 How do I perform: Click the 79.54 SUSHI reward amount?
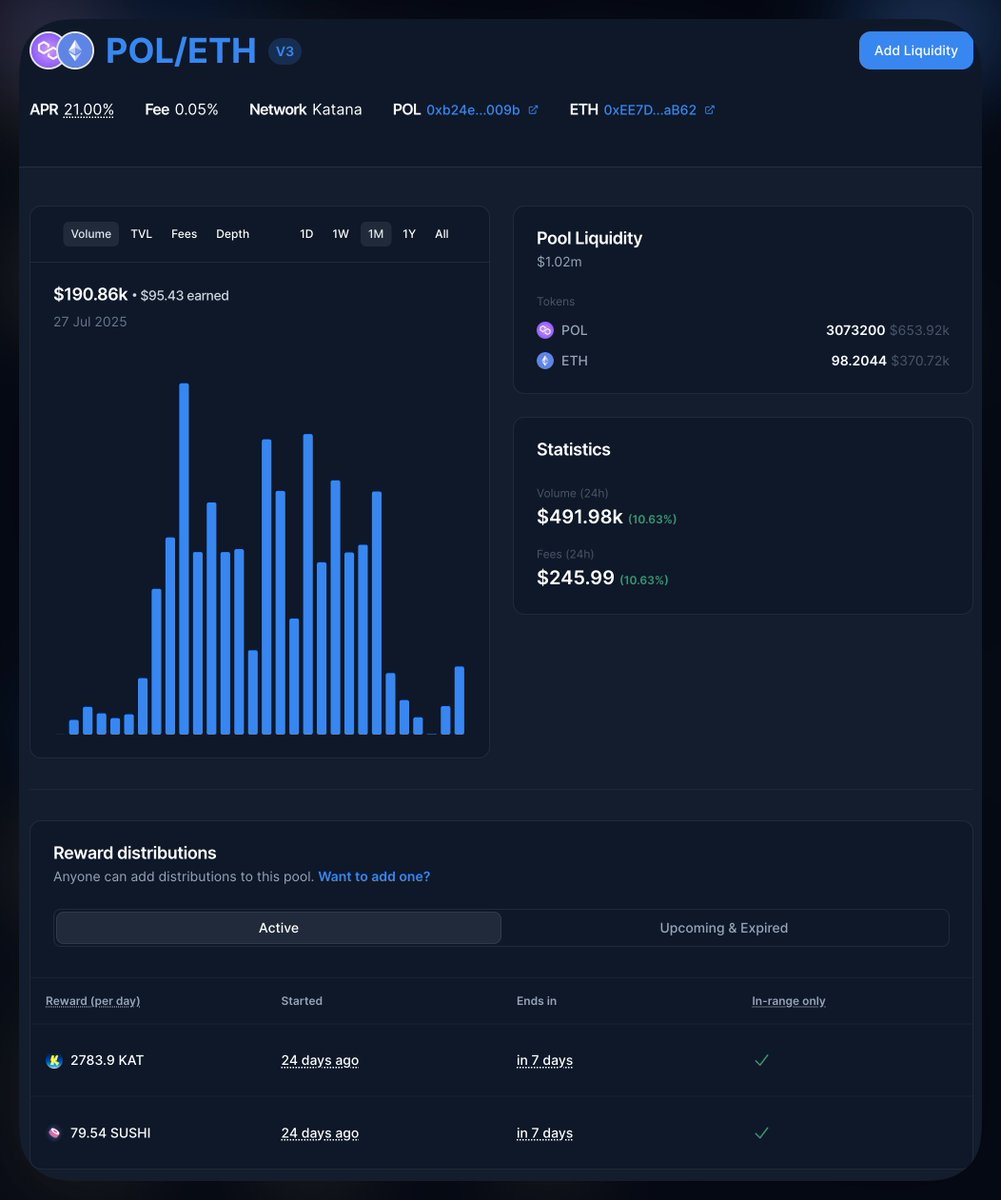111,1133
